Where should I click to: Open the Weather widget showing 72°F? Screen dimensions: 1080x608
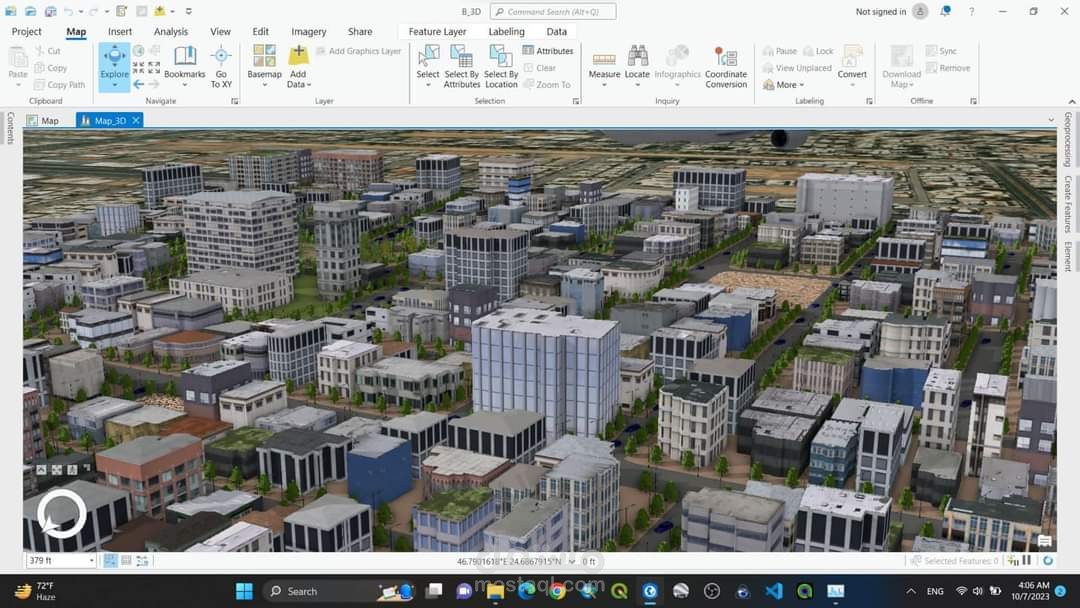tap(36, 591)
